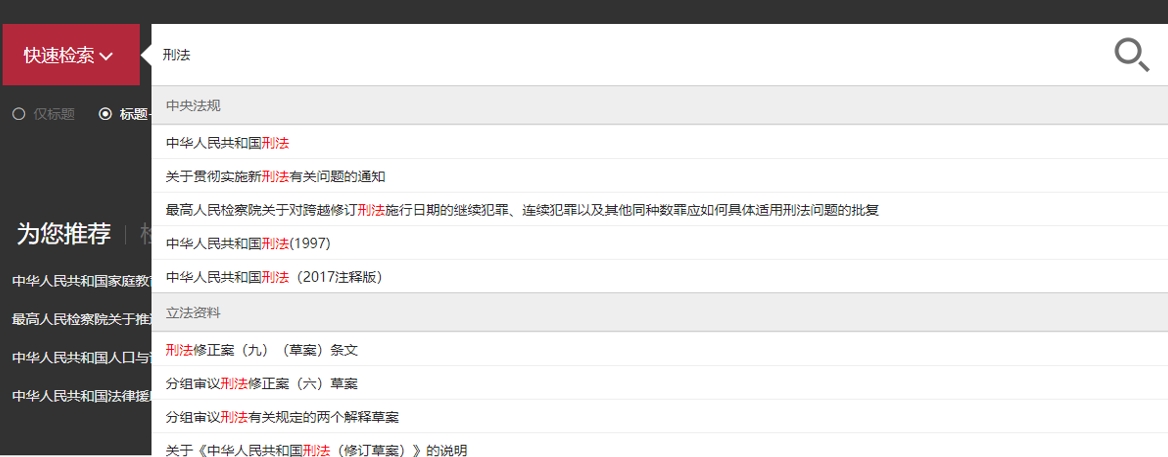The image size is (1168, 457).
Task: Open recommended item 中华人民共和国家庭教…
Action: [81, 281]
